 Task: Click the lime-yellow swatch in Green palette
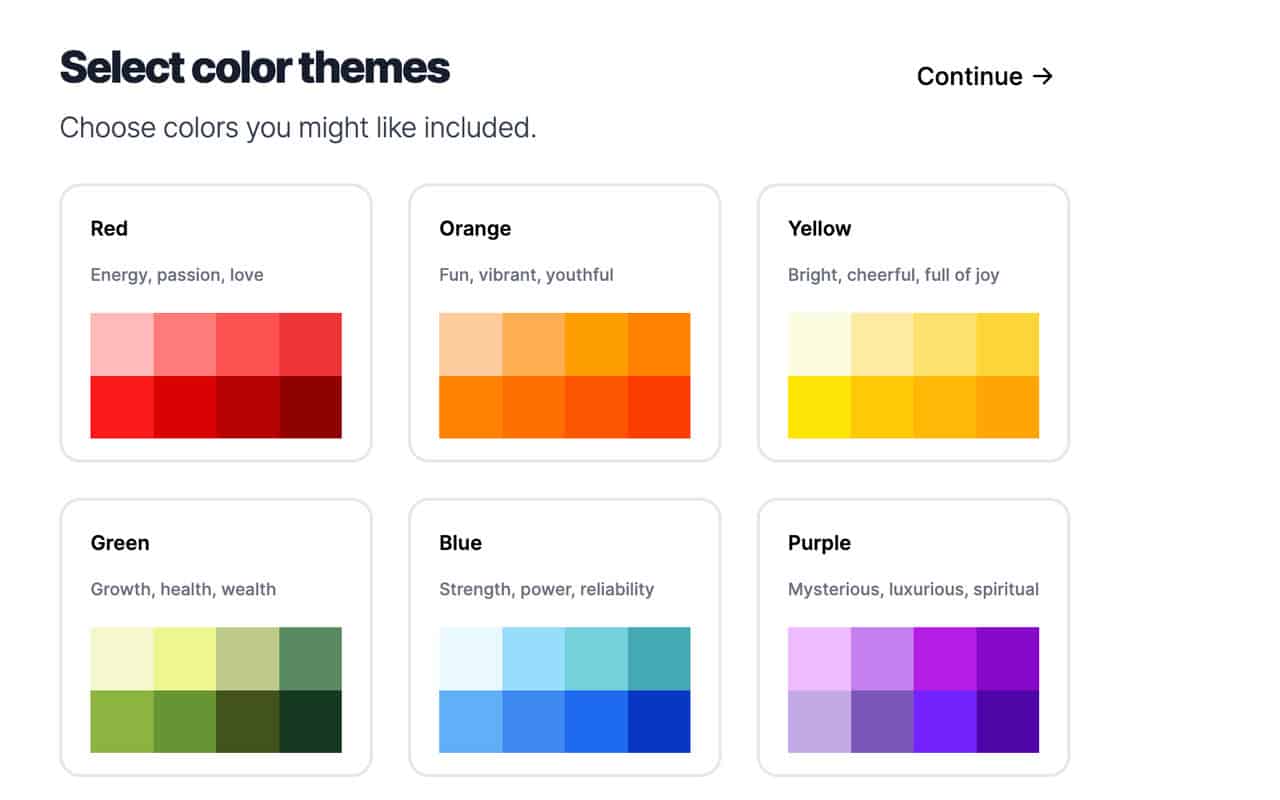click(185, 658)
